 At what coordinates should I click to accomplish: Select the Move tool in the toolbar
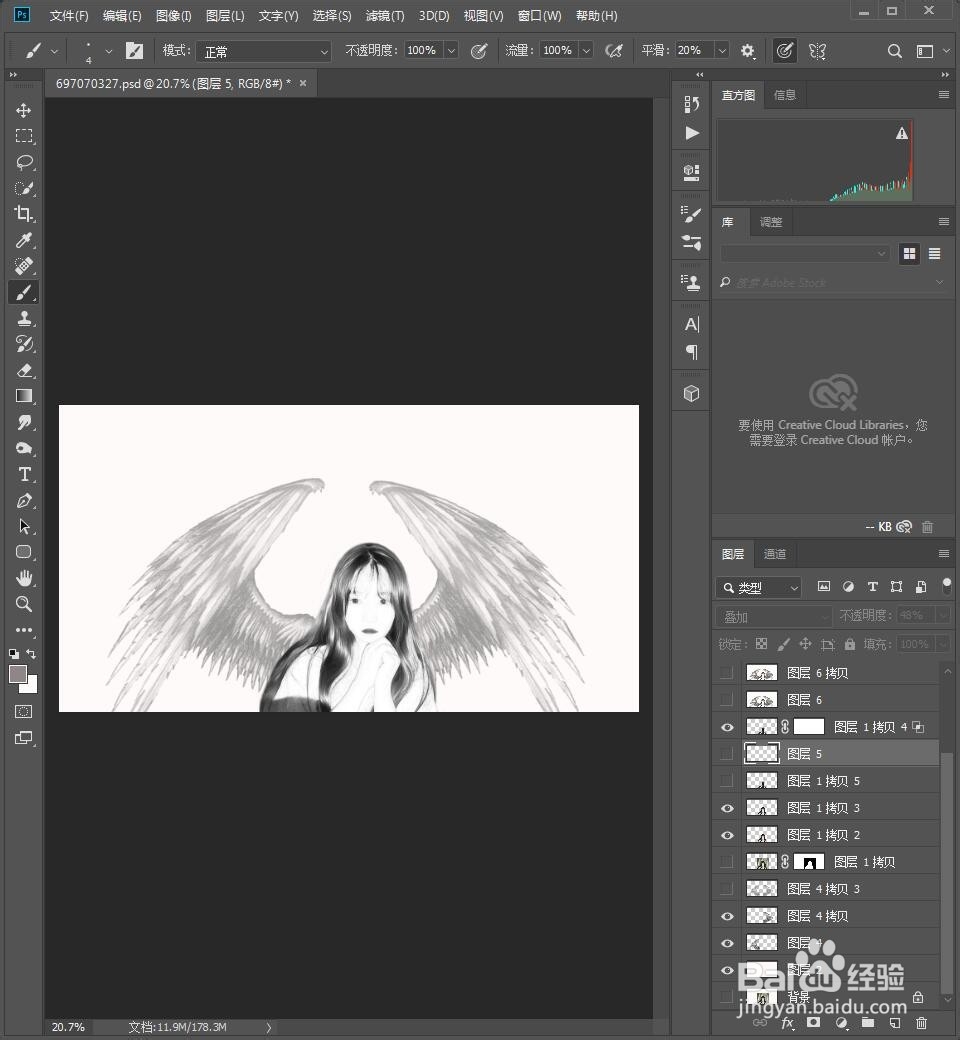[24, 110]
